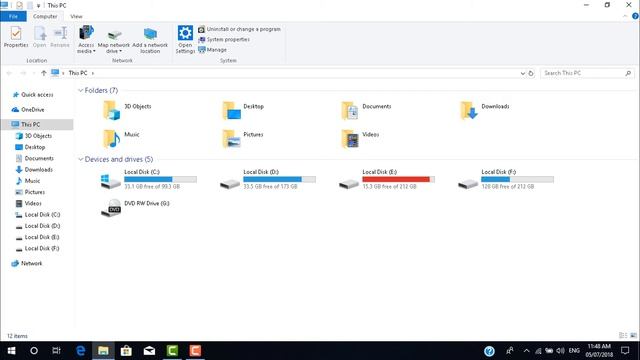The width and height of the screenshot is (640, 360).
Task: Click the address bar This PC path
Action: [78, 73]
